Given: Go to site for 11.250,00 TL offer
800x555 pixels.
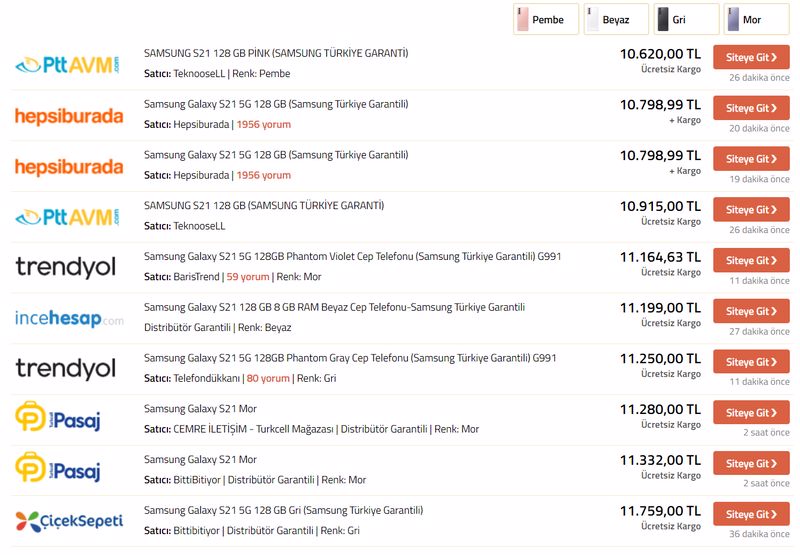Looking at the screenshot, I should tap(751, 362).
